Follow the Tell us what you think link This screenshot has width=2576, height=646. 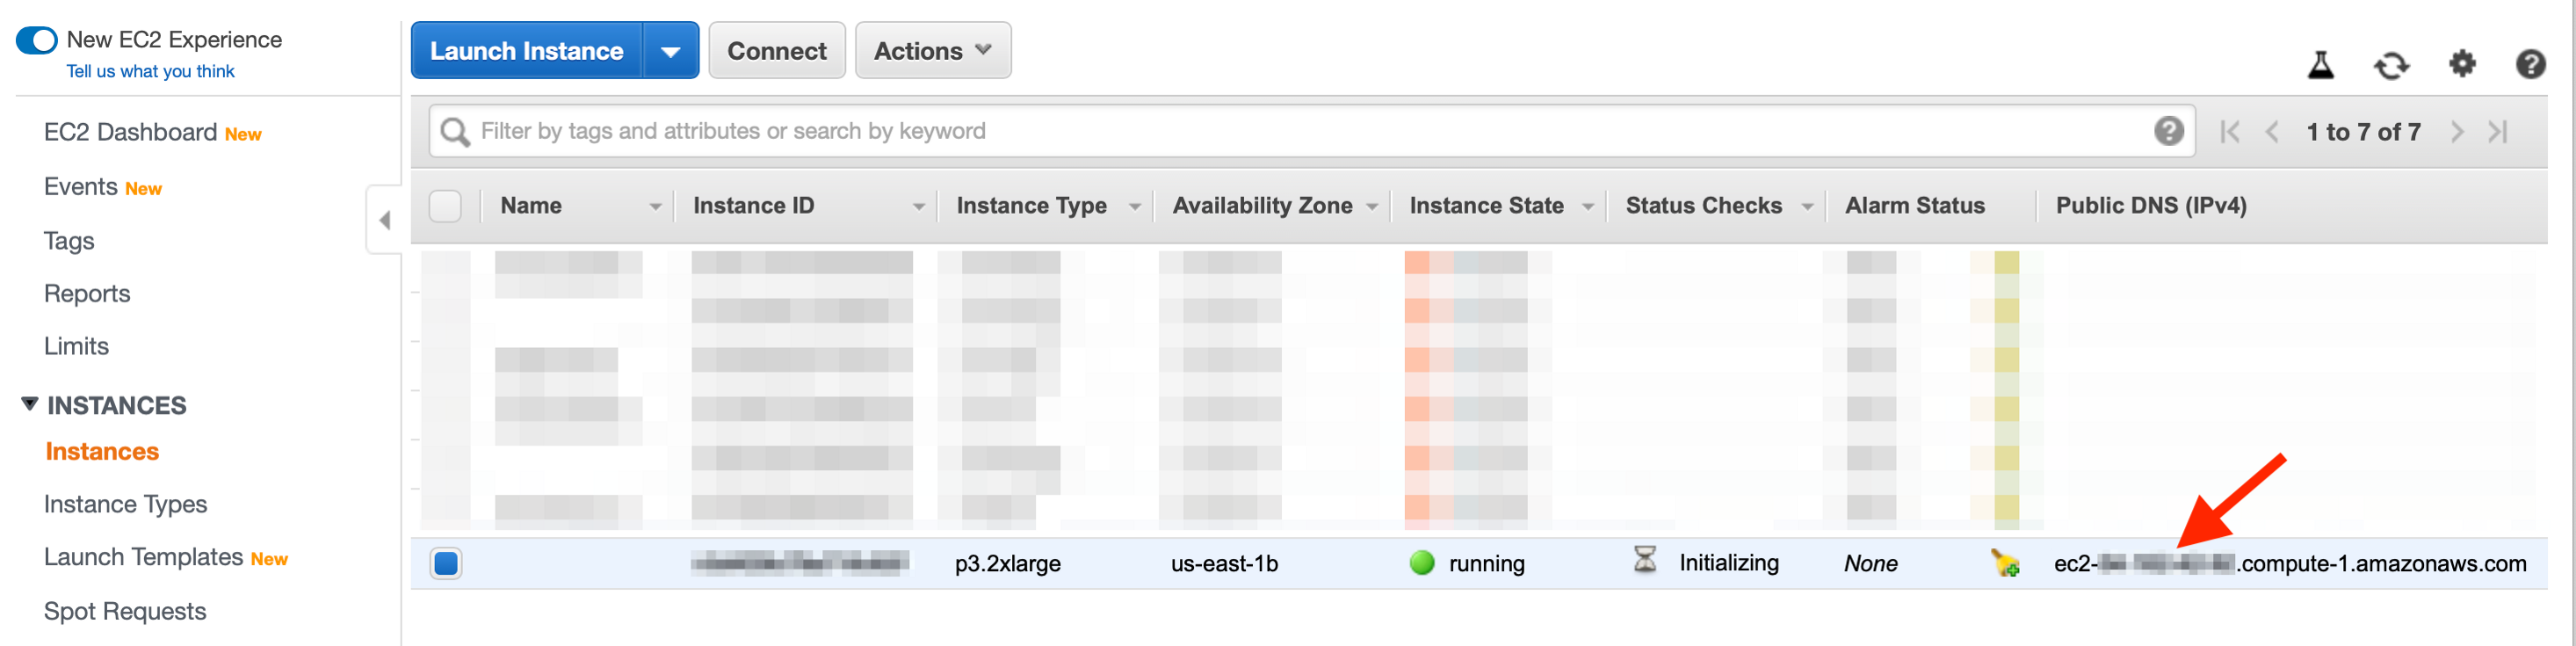click(150, 72)
